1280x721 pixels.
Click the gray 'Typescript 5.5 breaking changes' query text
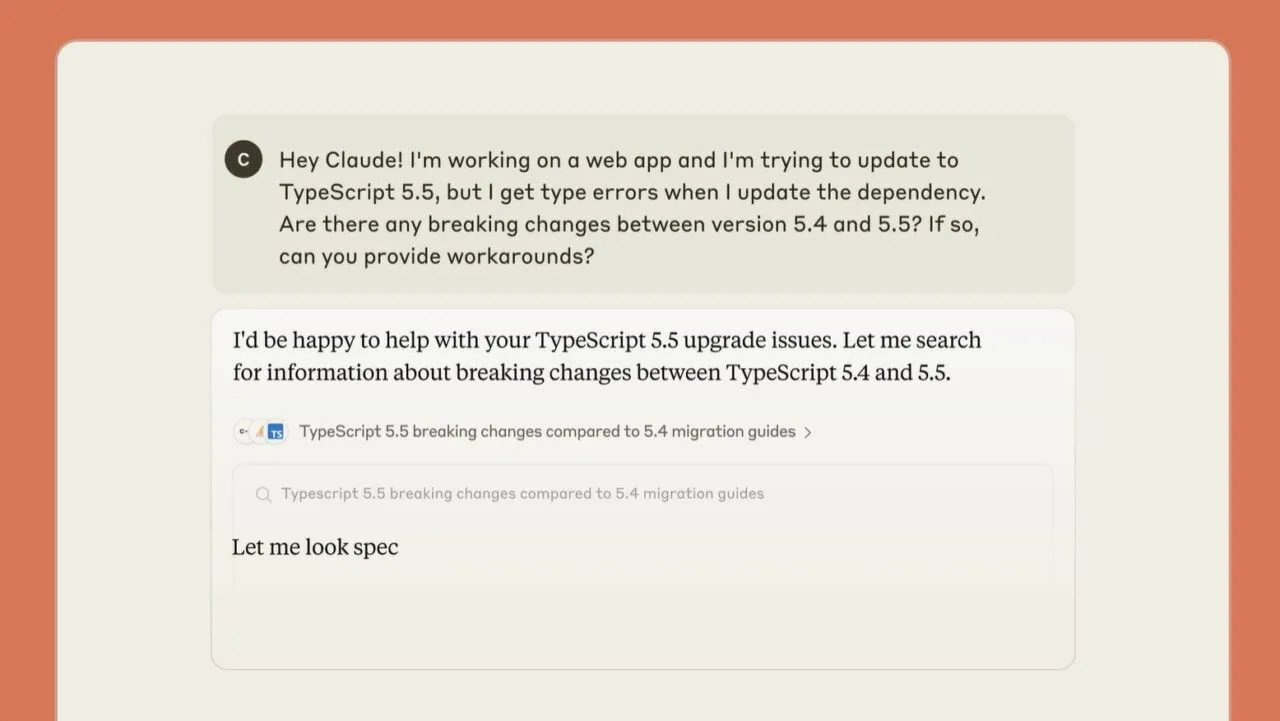[522, 493]
